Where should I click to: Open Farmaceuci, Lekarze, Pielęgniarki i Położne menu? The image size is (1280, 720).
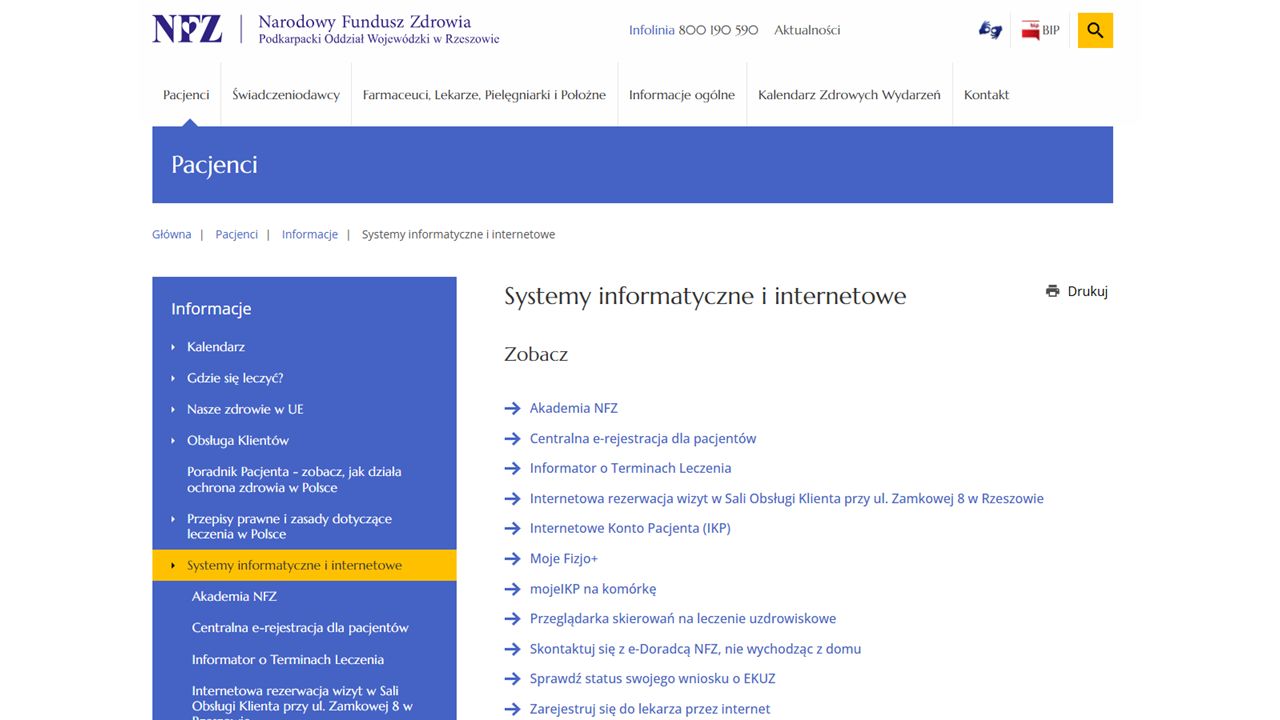pos(484,95)
